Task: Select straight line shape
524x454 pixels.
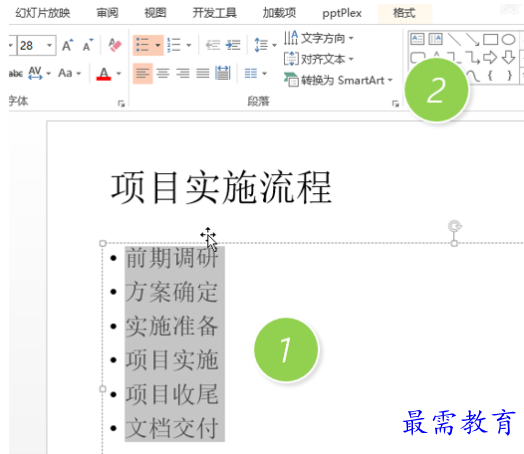Action: [454, 39]
